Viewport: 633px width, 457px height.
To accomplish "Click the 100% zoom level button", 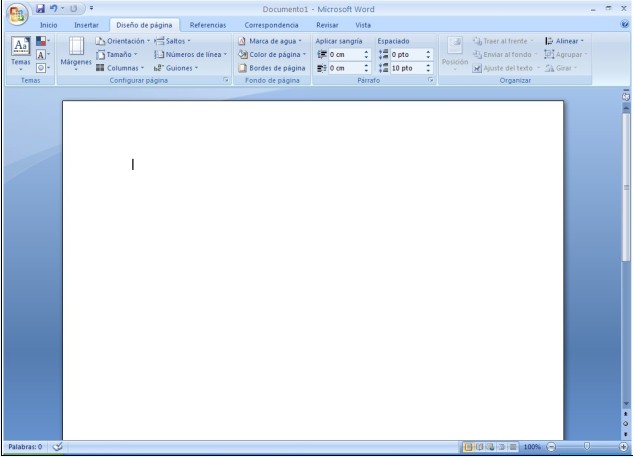I will click(x=532, y=446).
